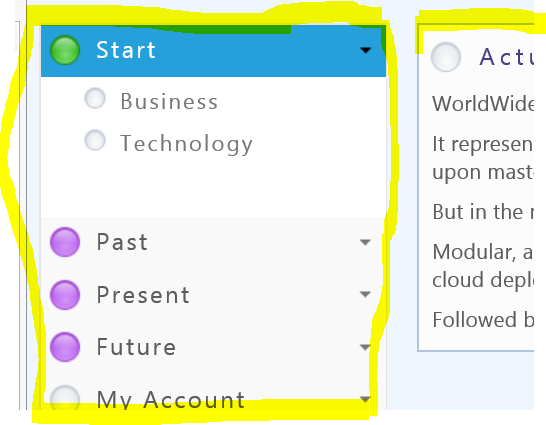Screen dimensions: 546x425
Task: Expand the Future section arrow
Action: click(x=365, y=347)
